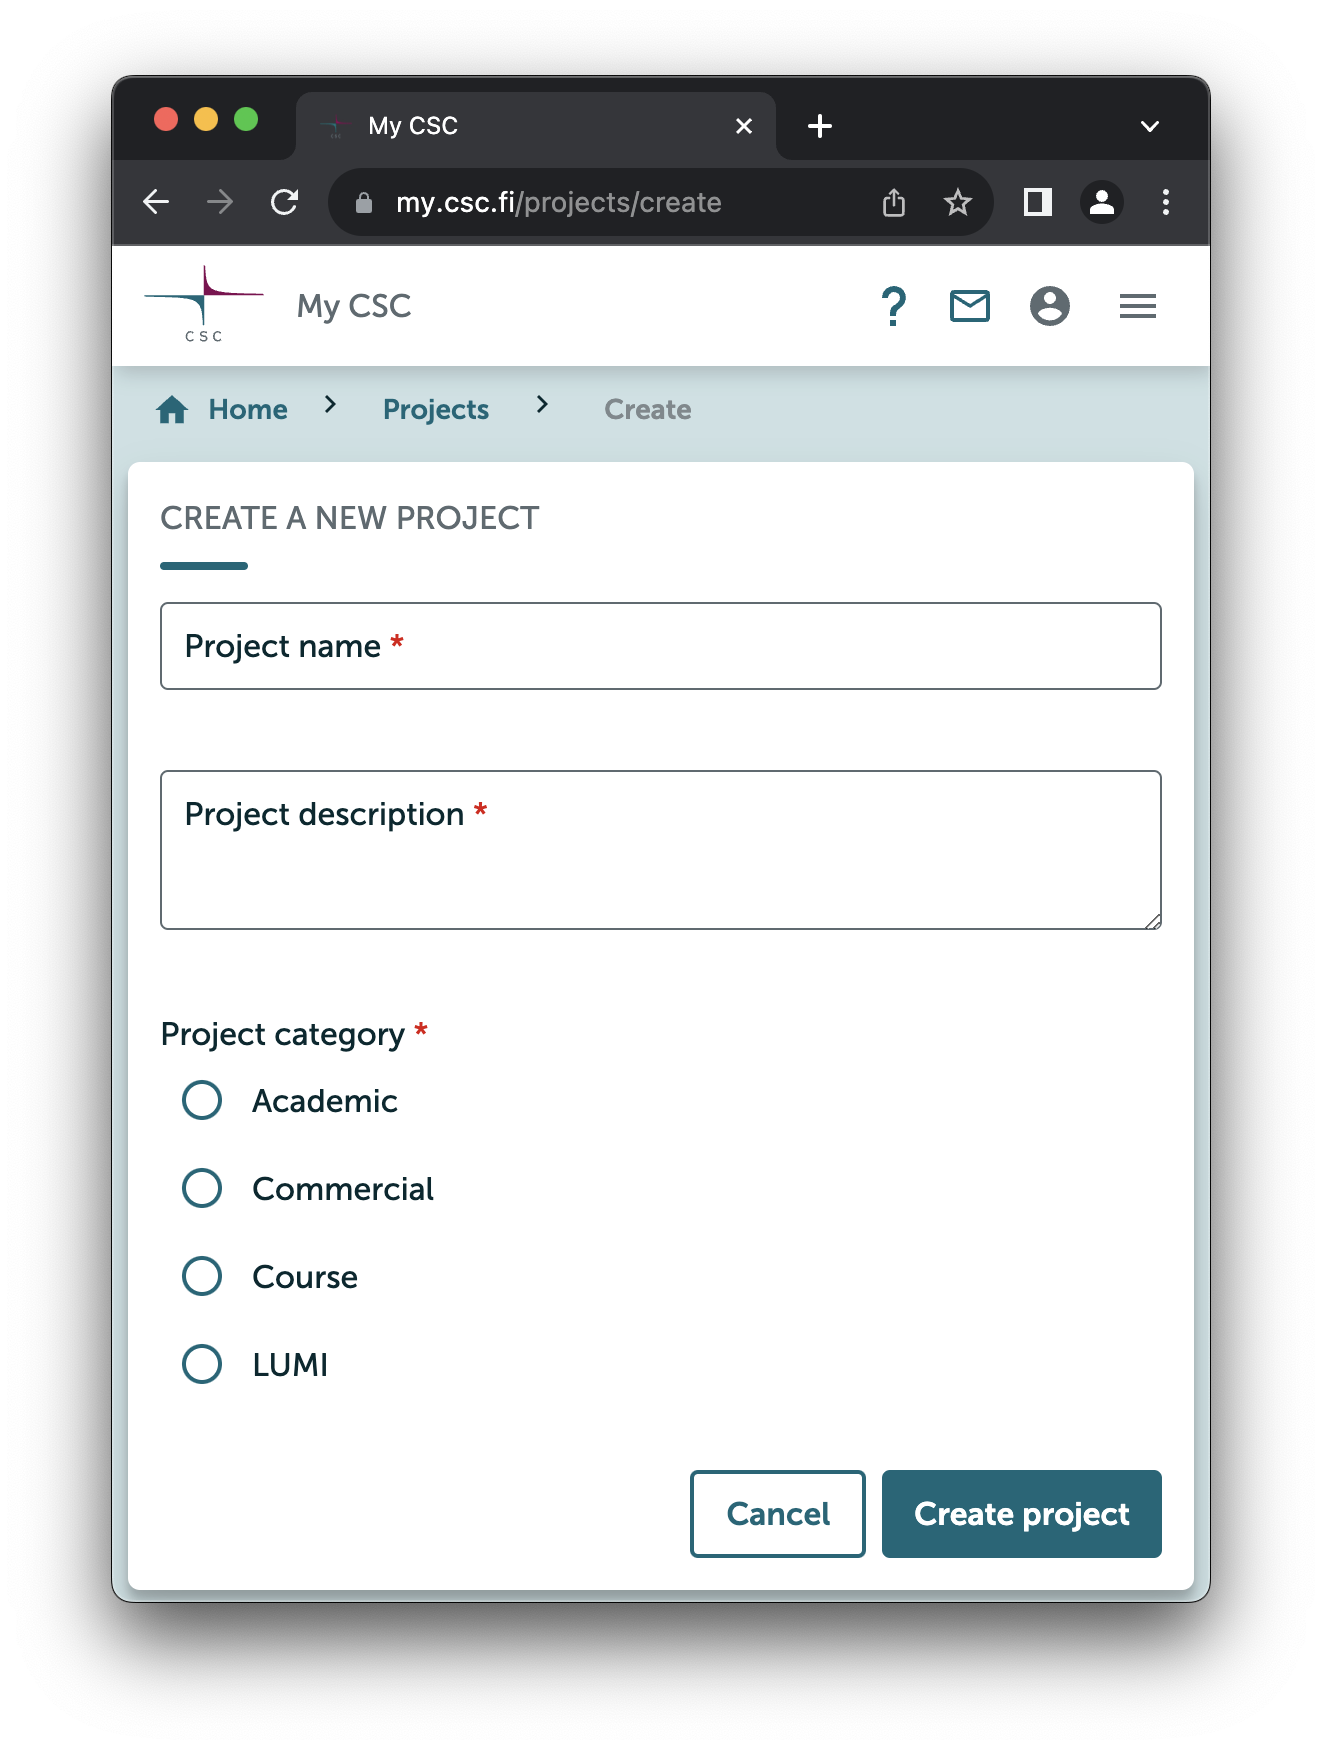The width and height of the screenshot is (1322, 1750).
Task: Click the CSC logo
Action: 203,300
